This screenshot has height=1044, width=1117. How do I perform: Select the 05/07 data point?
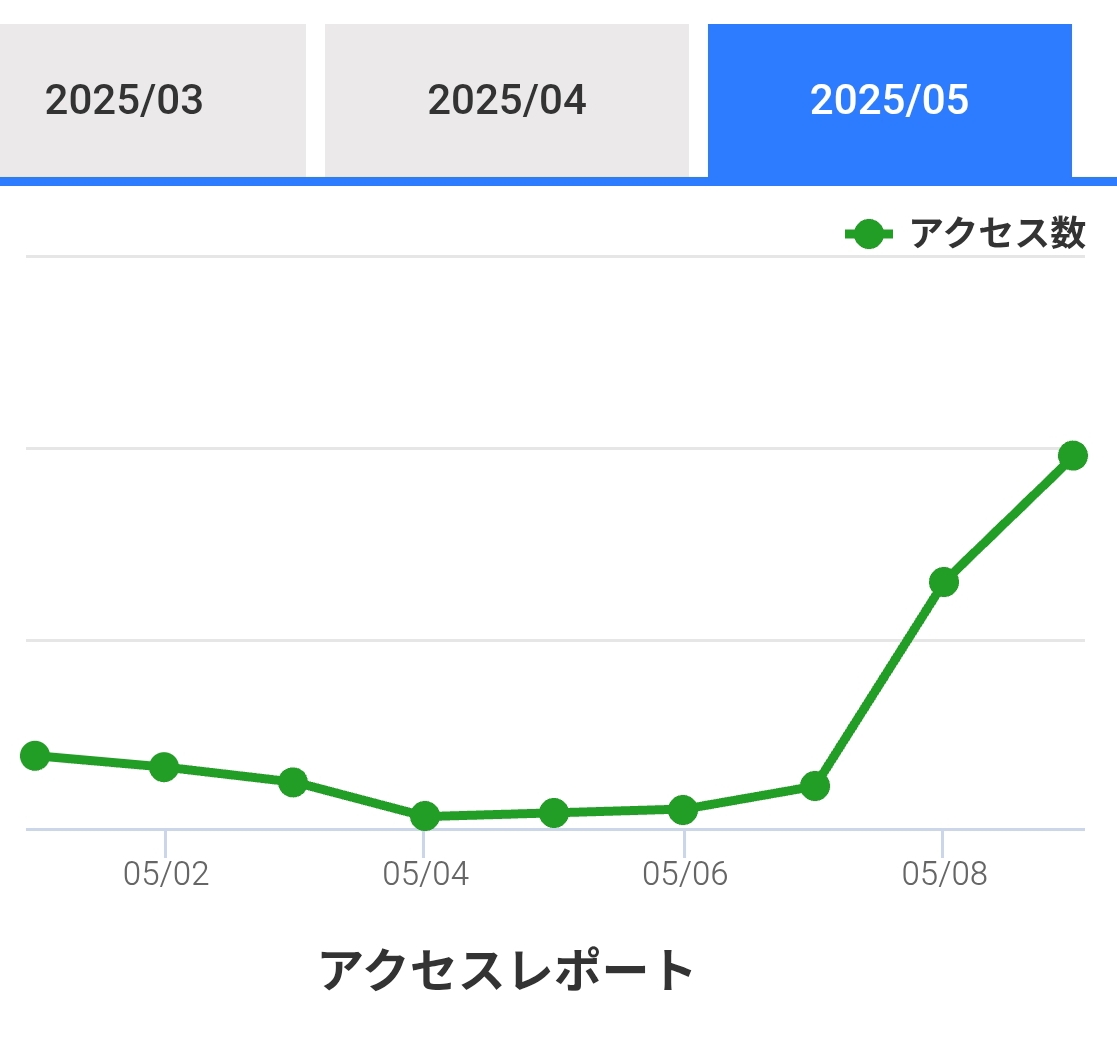point(814,786)
